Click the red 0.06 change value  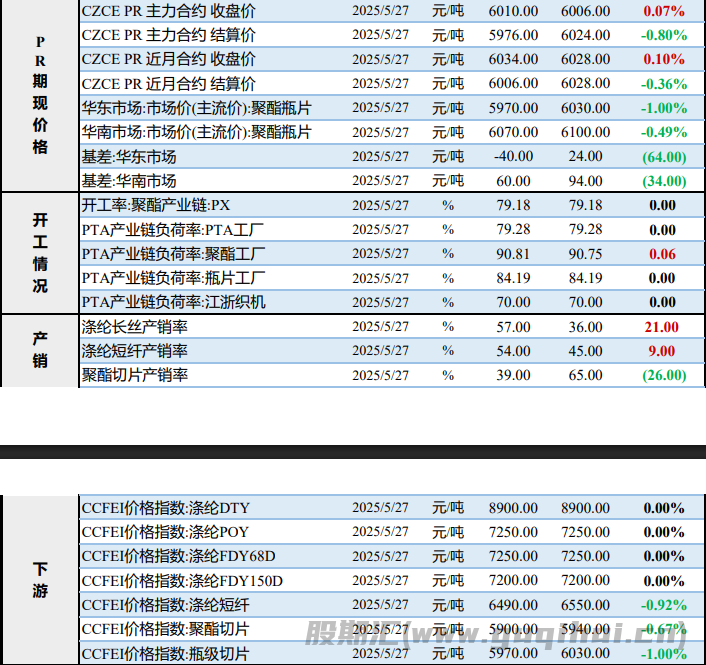coord(663,254)
